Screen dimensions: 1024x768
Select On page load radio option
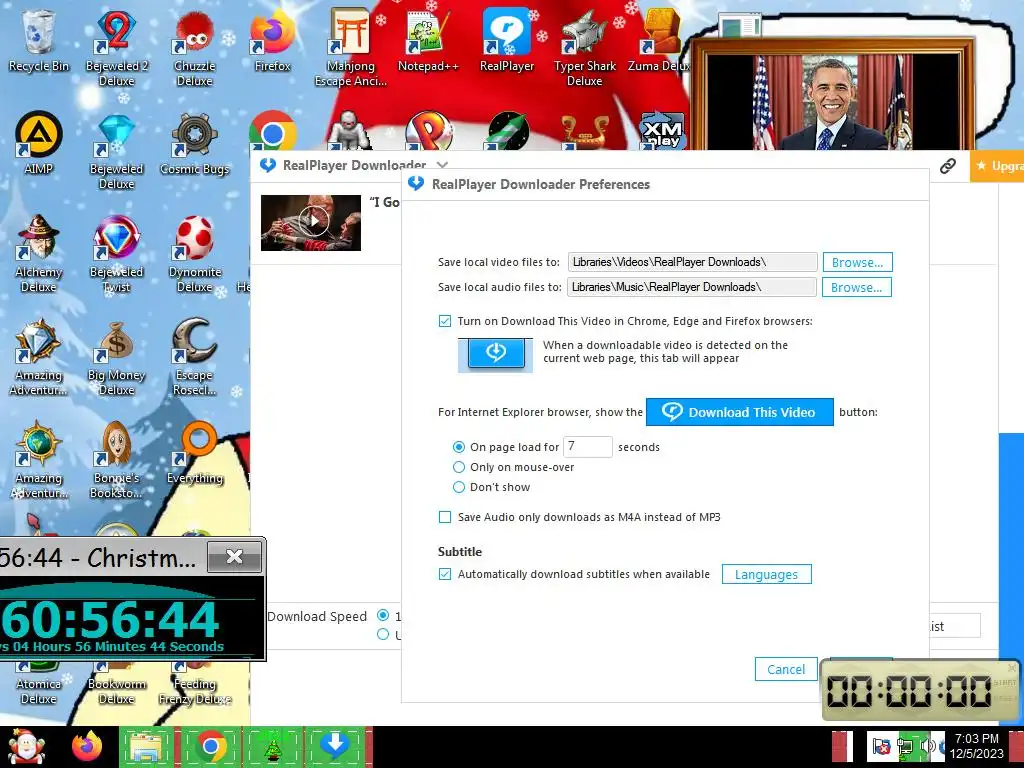point(458,447)
